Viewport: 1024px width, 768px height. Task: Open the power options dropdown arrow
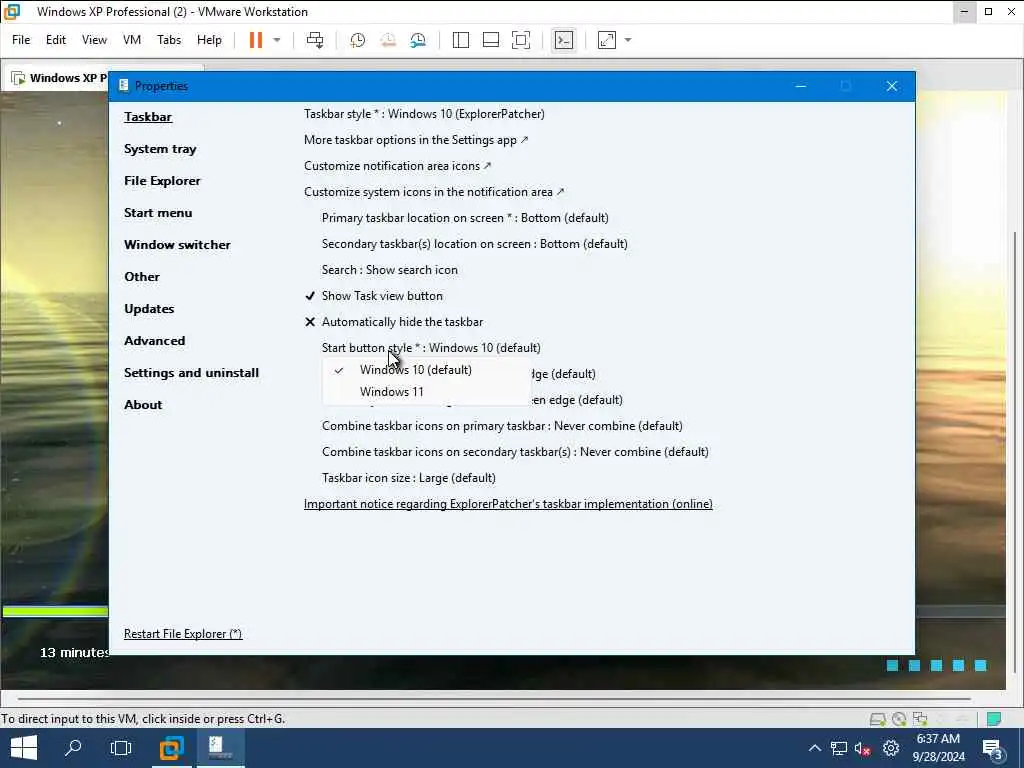tap(277, 40)
